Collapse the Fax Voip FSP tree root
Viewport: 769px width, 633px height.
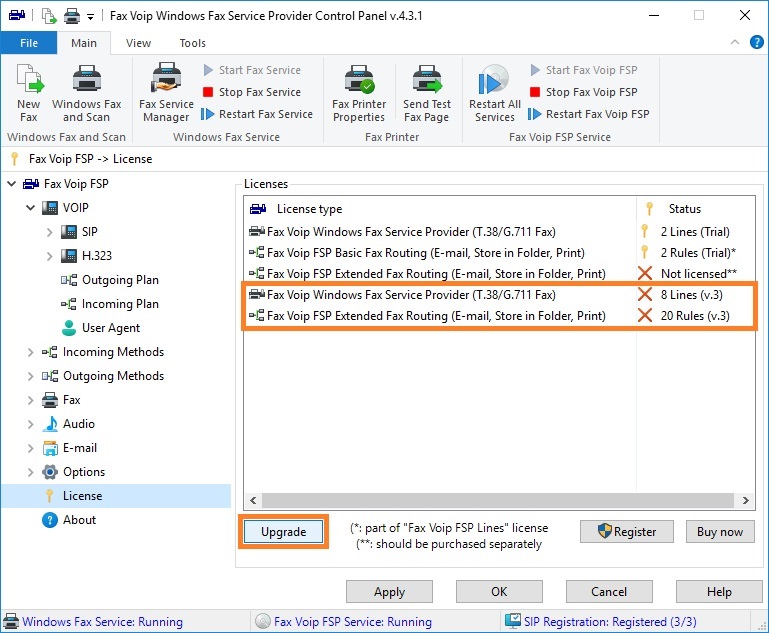pos(11,184)
